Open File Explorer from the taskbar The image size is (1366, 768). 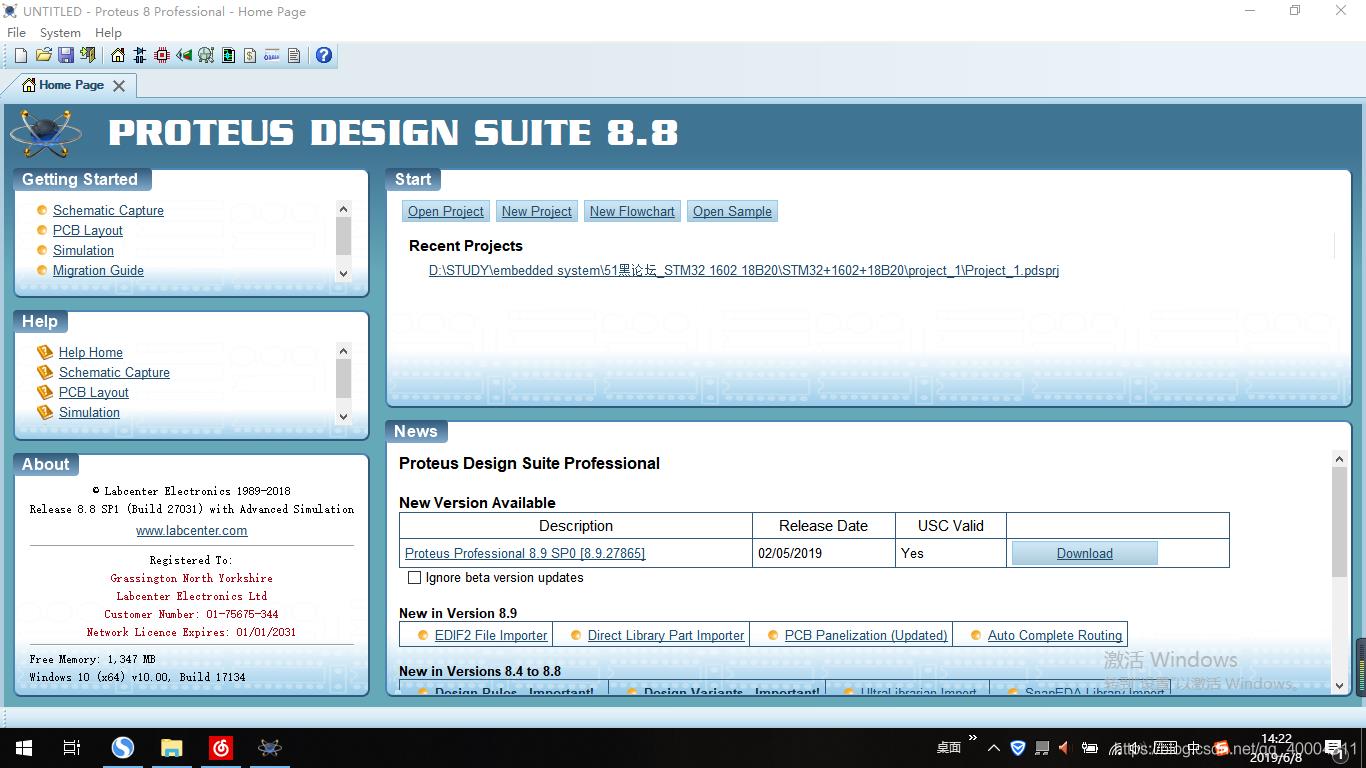(x=172, y=748)
